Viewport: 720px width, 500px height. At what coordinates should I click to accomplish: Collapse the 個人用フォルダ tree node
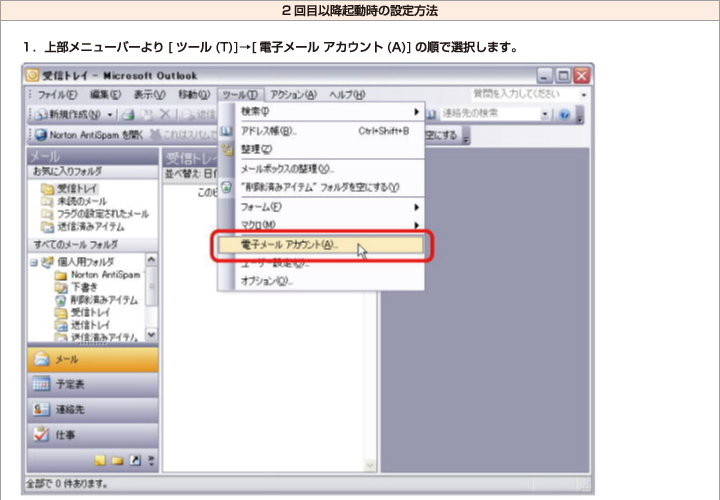tap(34, 263)
